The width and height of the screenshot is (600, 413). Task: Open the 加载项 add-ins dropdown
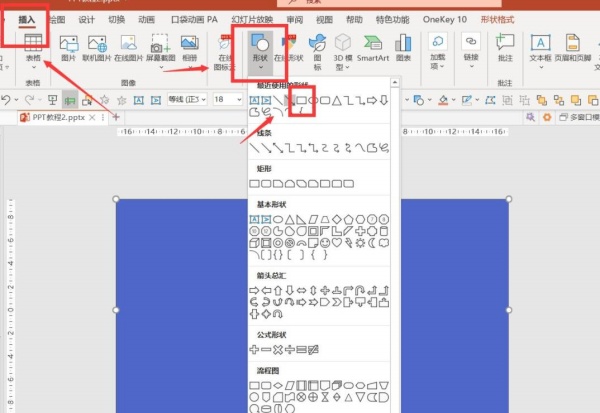(438, 52)
